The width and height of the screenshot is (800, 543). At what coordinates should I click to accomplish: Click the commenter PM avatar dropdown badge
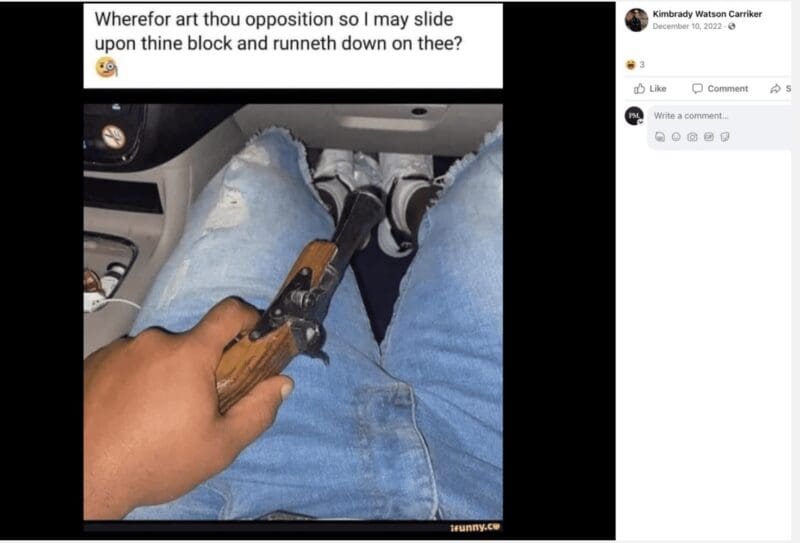640,121
